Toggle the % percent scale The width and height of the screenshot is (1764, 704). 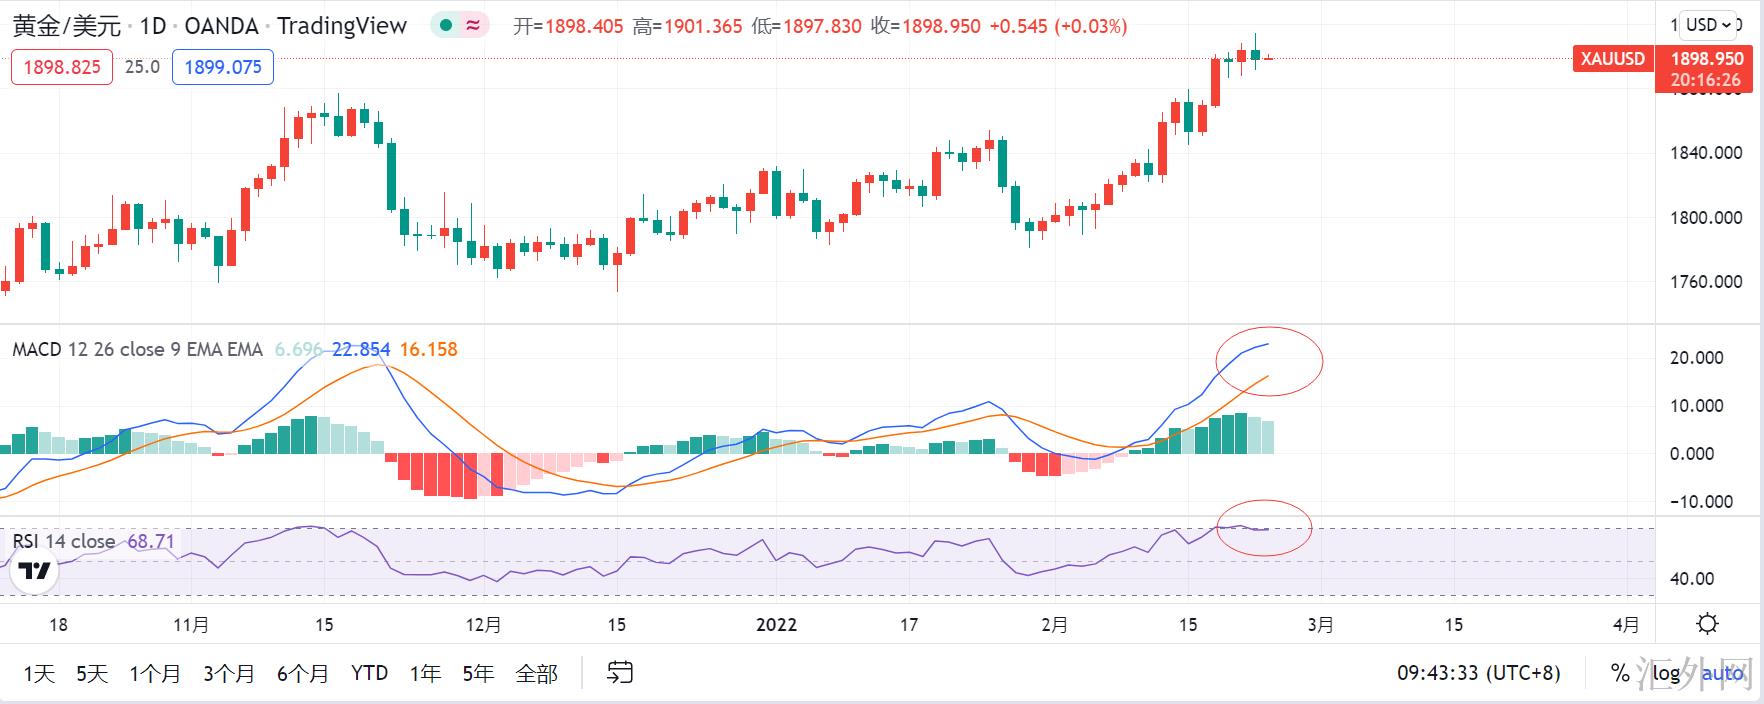click(x=1620, y=673)
